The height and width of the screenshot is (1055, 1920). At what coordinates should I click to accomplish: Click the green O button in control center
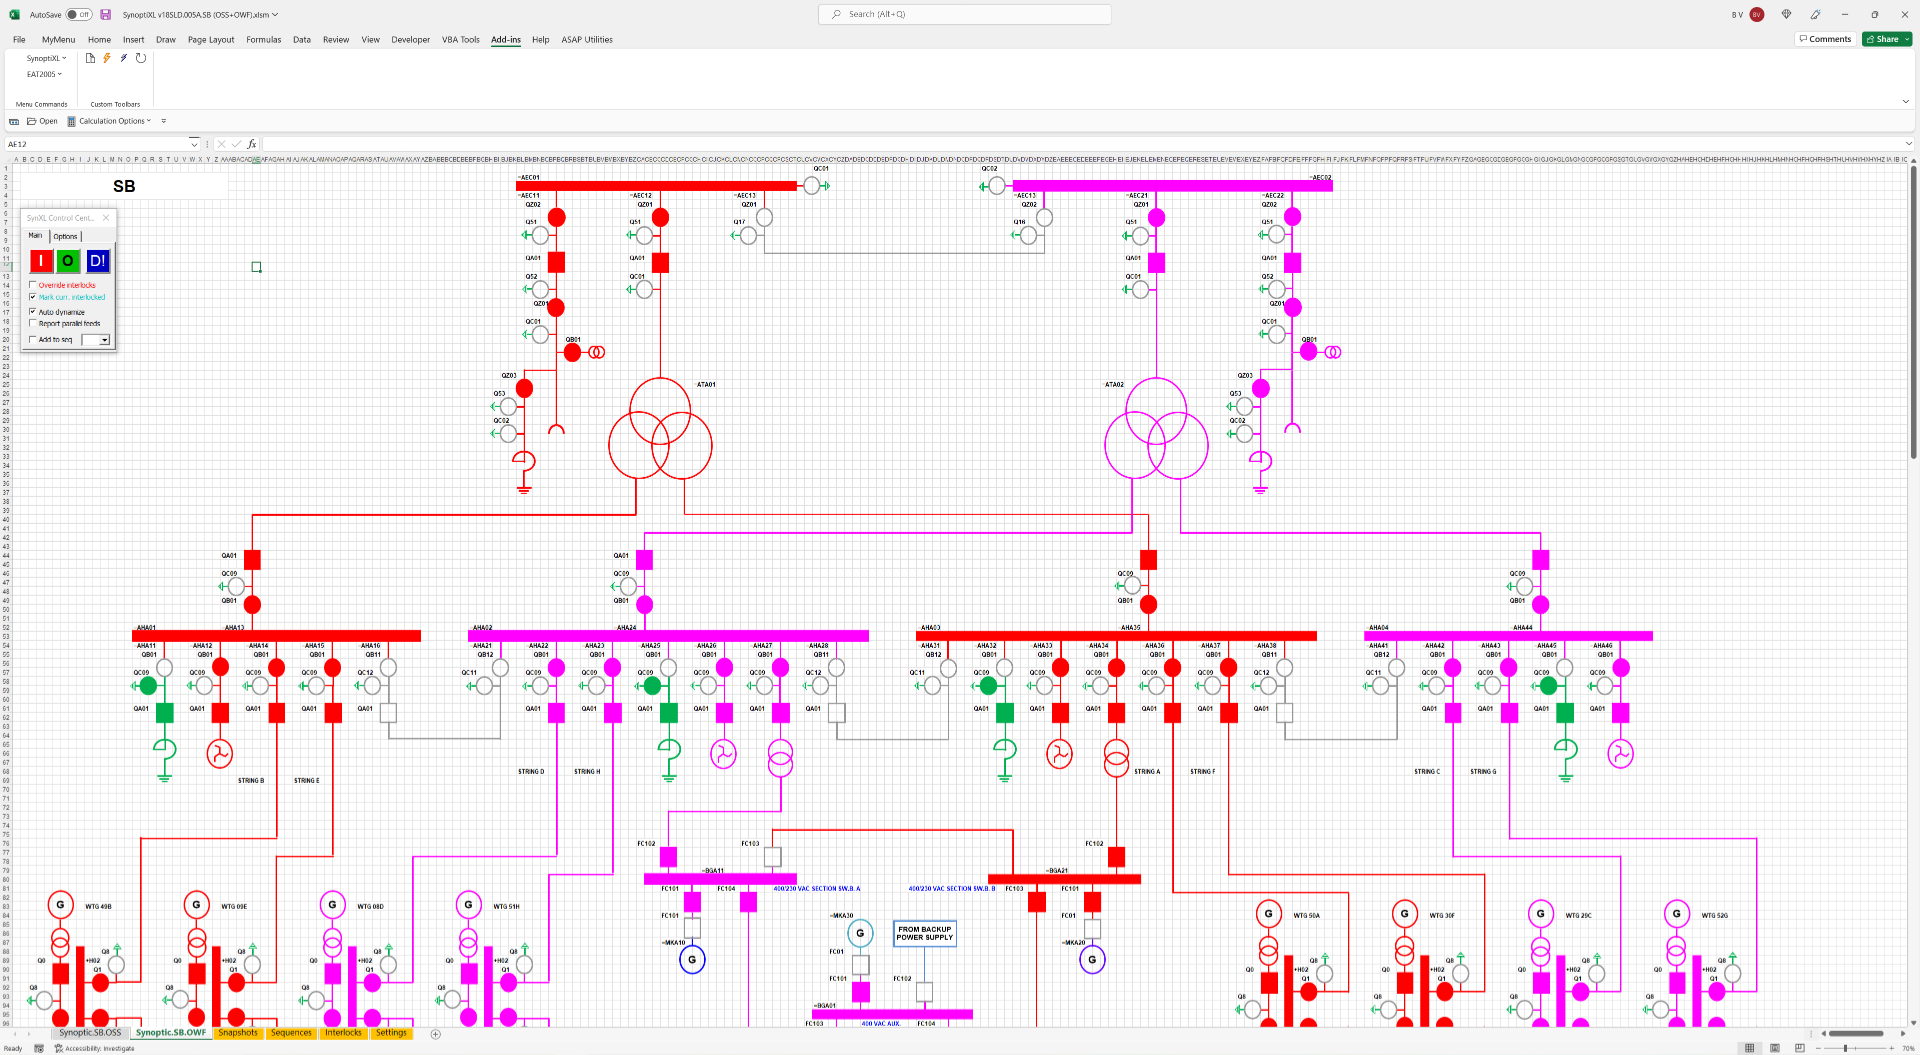pos(68,261)
